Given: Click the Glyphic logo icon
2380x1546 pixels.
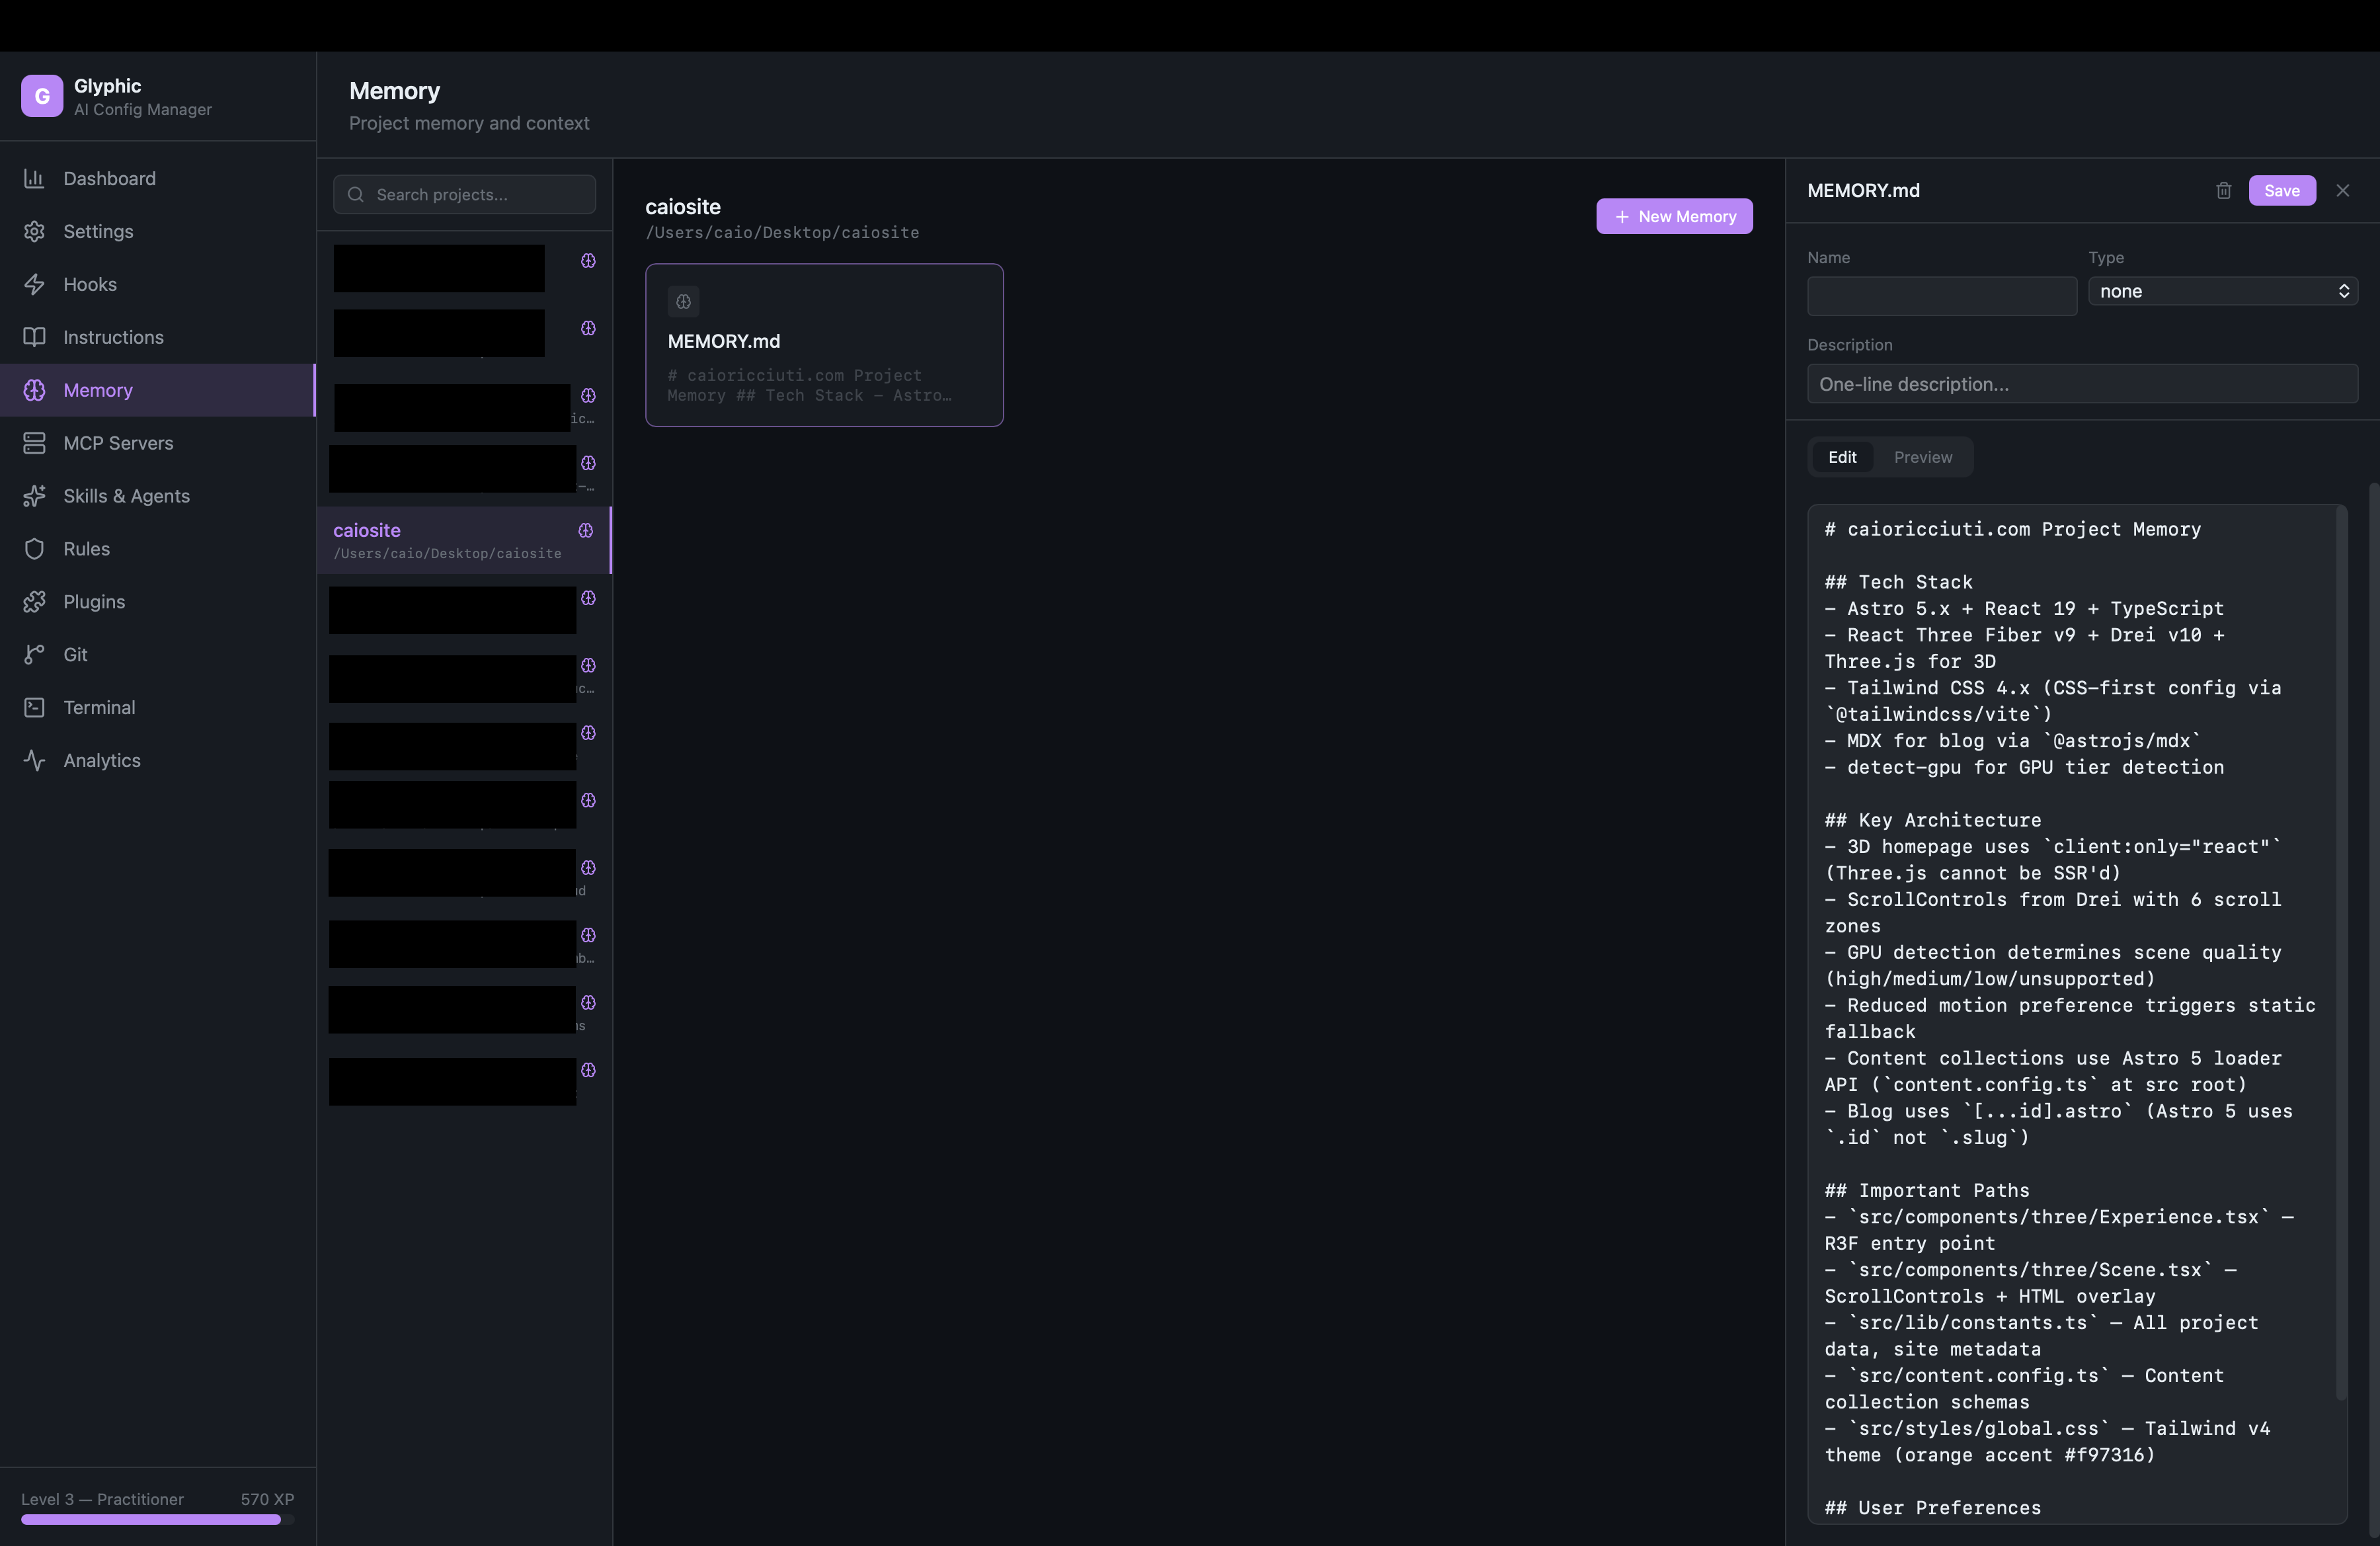Looking at the screenshot, I should (42, 96).
